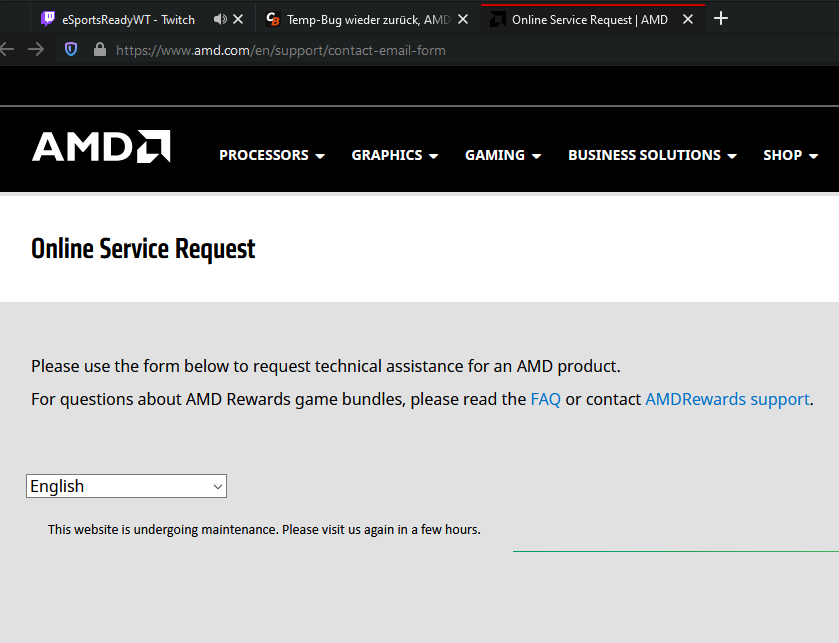Viewport: 839px width, 643px height.
Task: Open the English language dropdown
Action: point(126,486)
